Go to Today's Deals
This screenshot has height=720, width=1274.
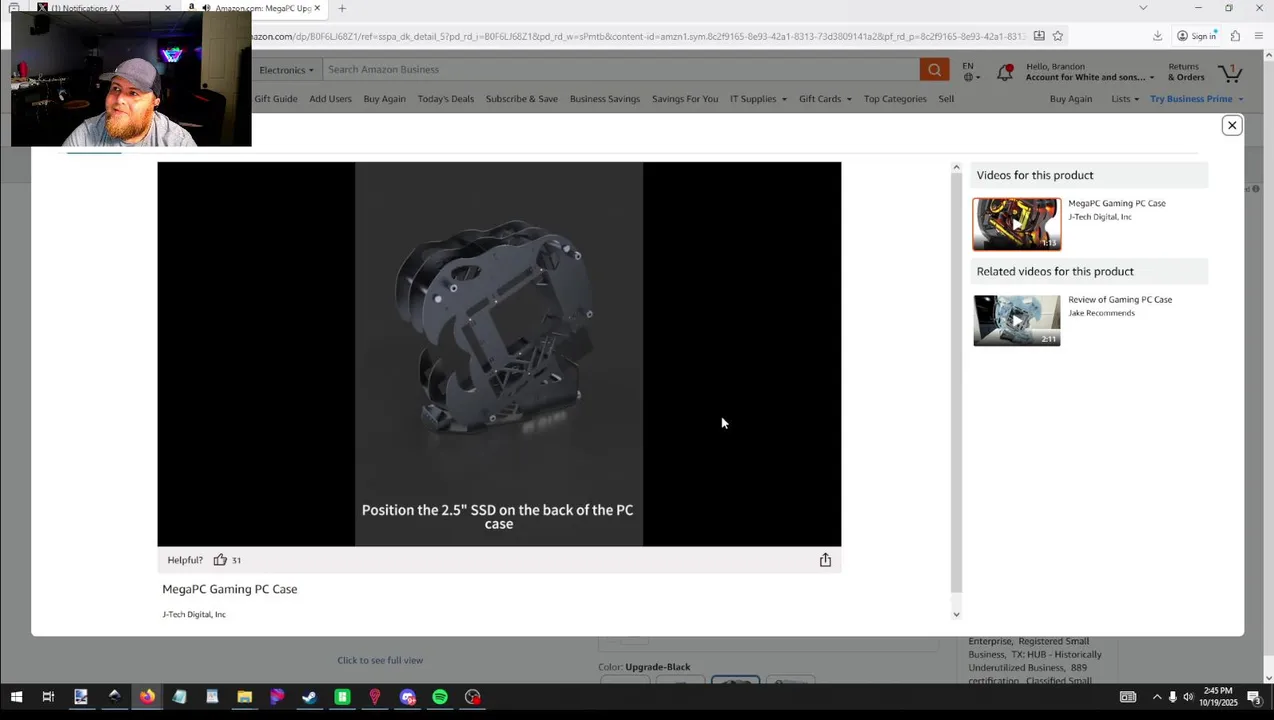(446, 99)
